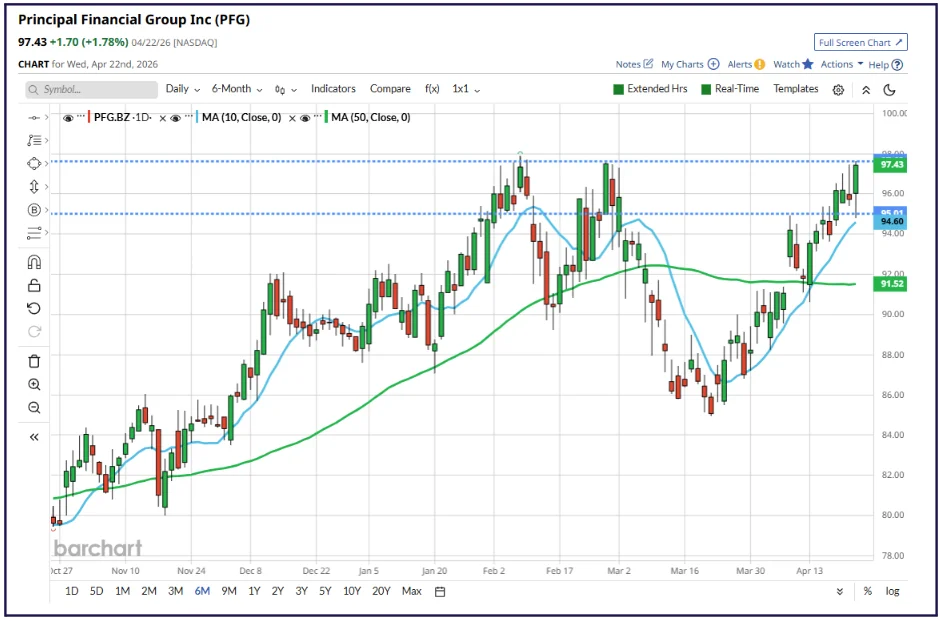Open the Compare menu

(x=390, y=89)
